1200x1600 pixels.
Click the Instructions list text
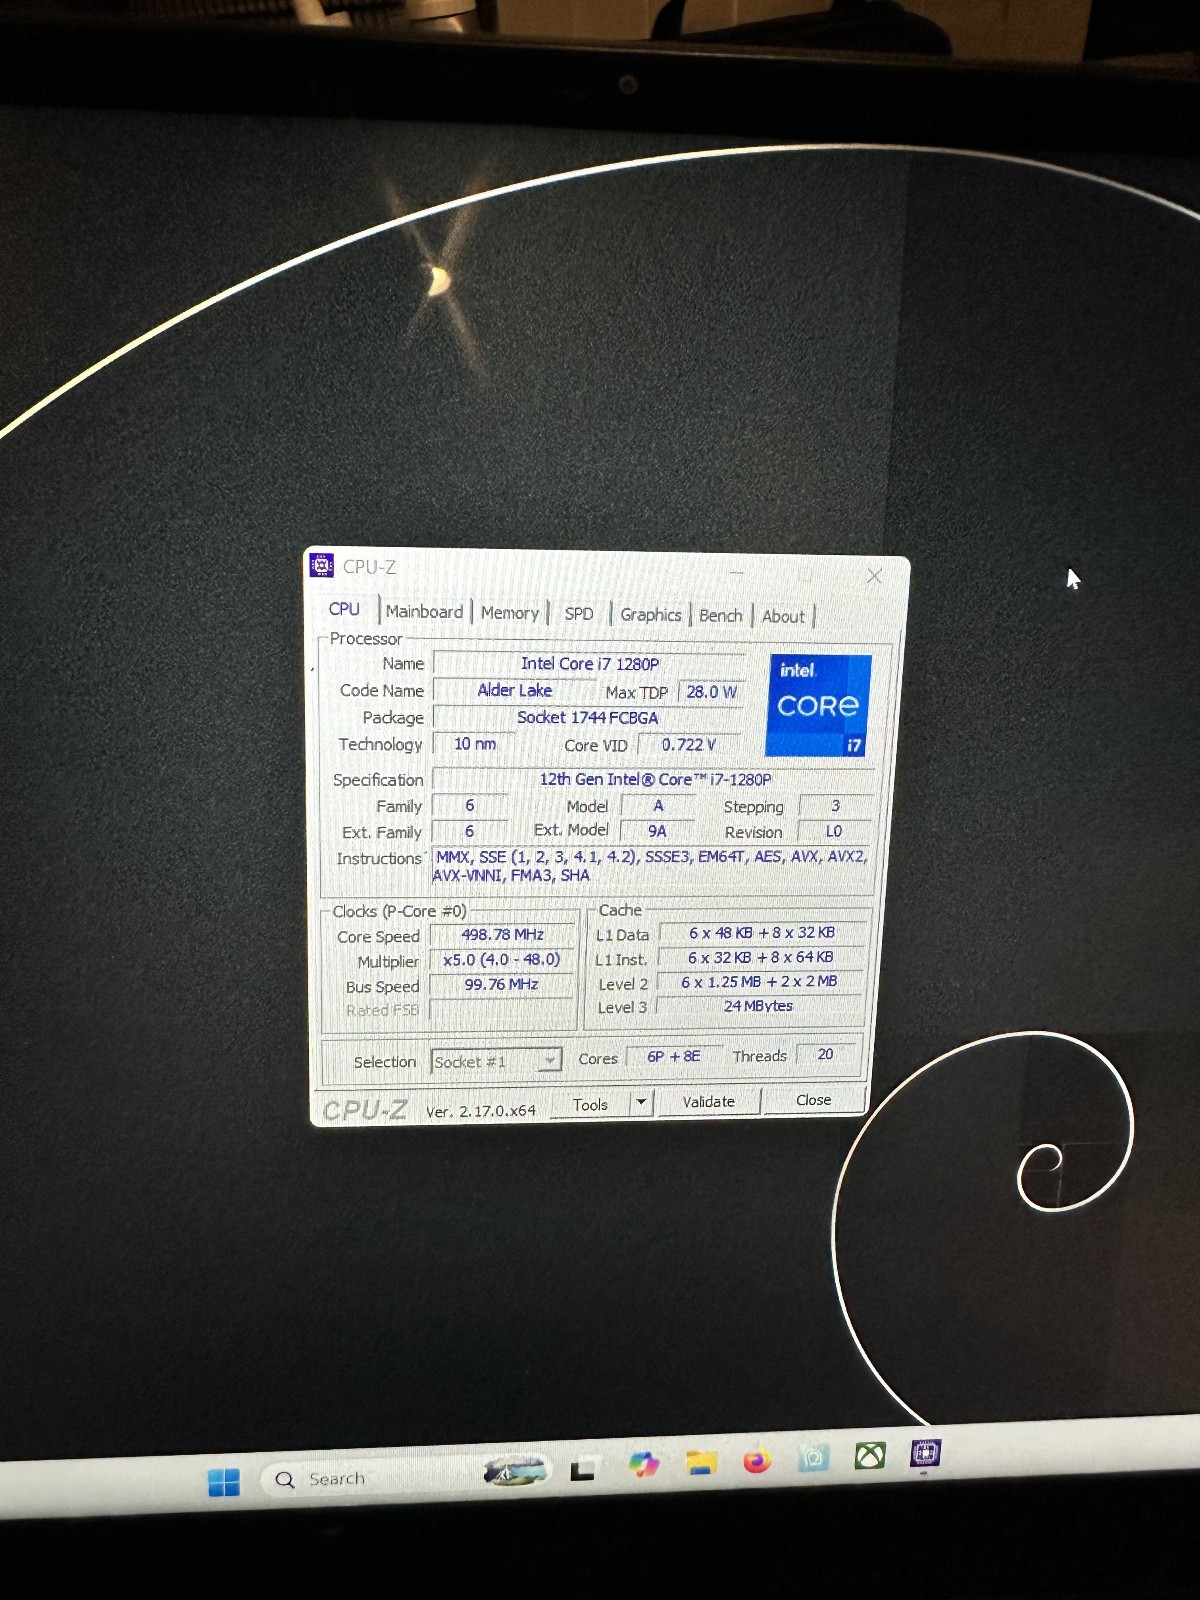click(x=652, y=866)
